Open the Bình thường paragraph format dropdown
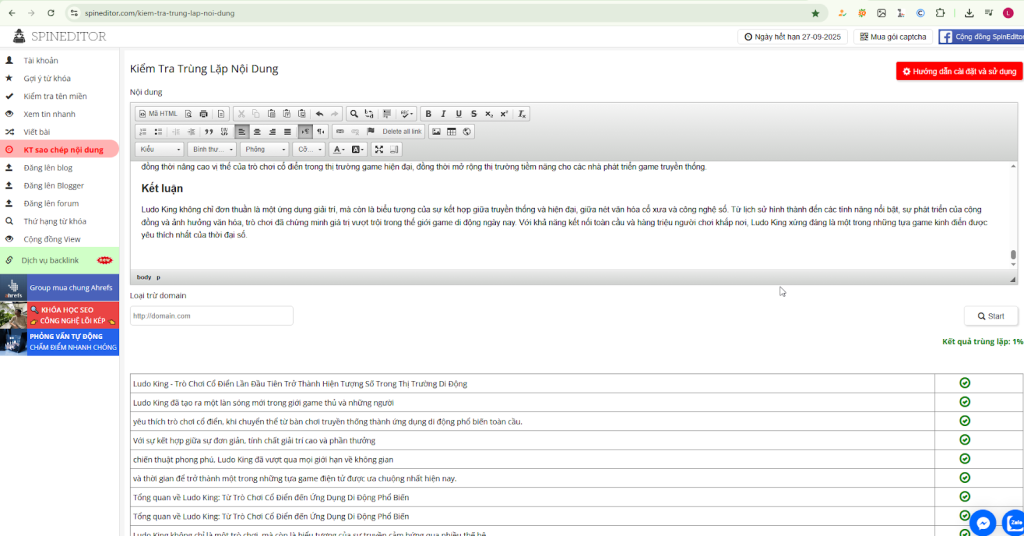The image size is (1024, 536). pyautogui.click(x=212, y=150)
